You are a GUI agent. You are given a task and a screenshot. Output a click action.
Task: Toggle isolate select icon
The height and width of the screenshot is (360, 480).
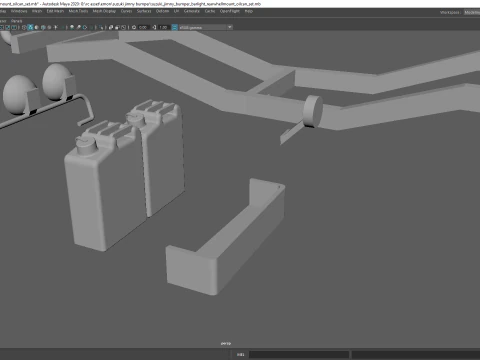click(101, 27)
